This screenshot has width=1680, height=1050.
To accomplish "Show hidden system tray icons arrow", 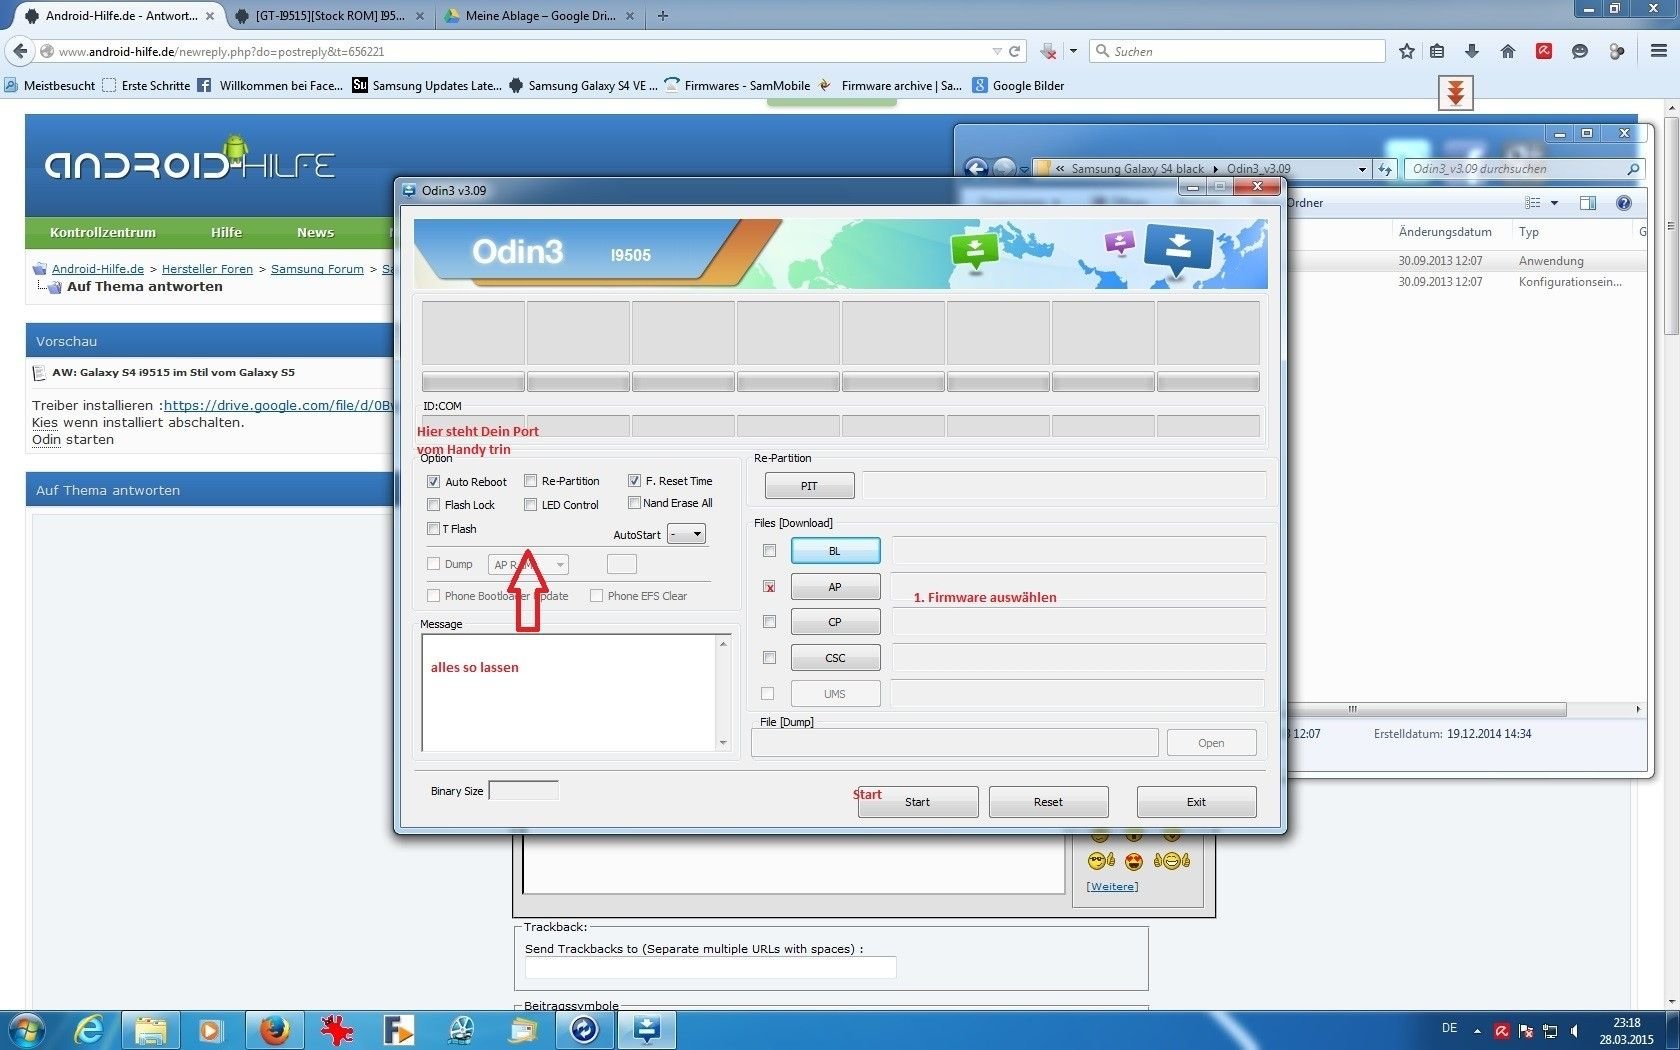I will 1477,1030.
